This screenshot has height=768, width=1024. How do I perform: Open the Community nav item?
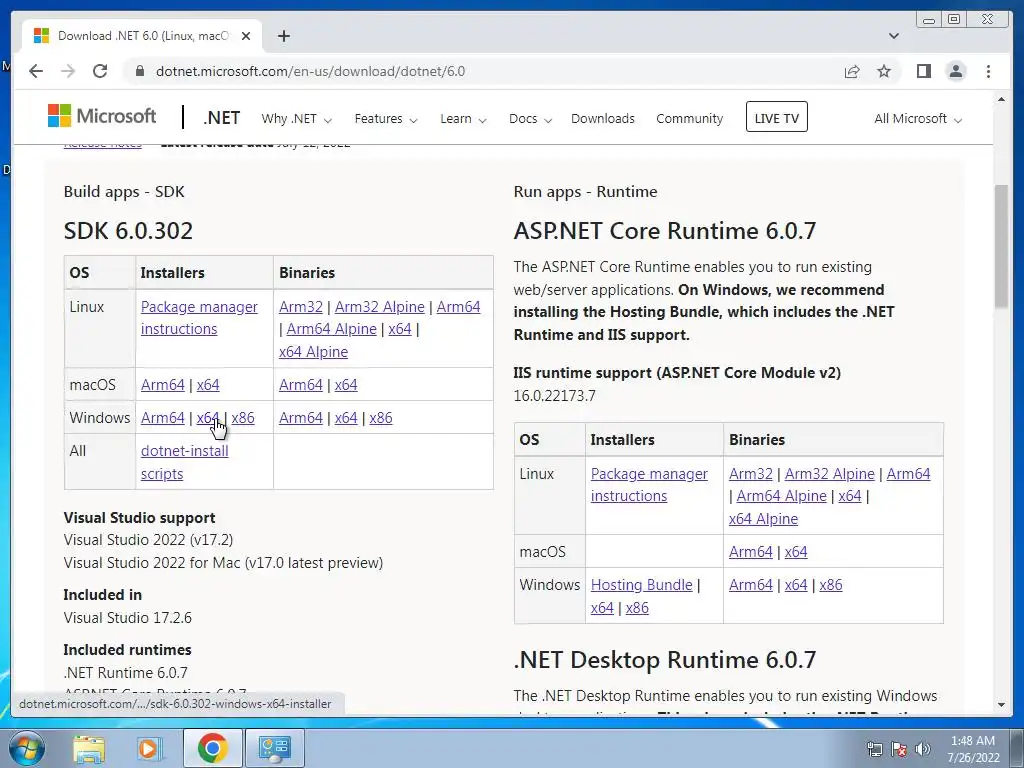[x=690, y=119]
